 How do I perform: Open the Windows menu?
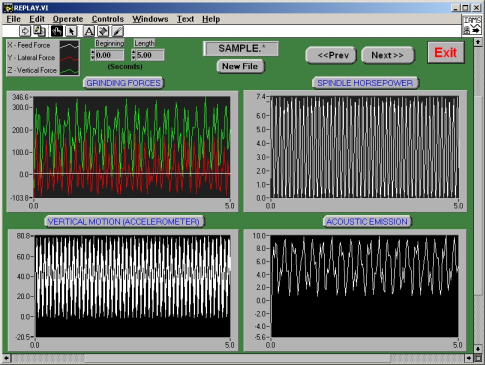pyautogui.click(x=150, y=19)
